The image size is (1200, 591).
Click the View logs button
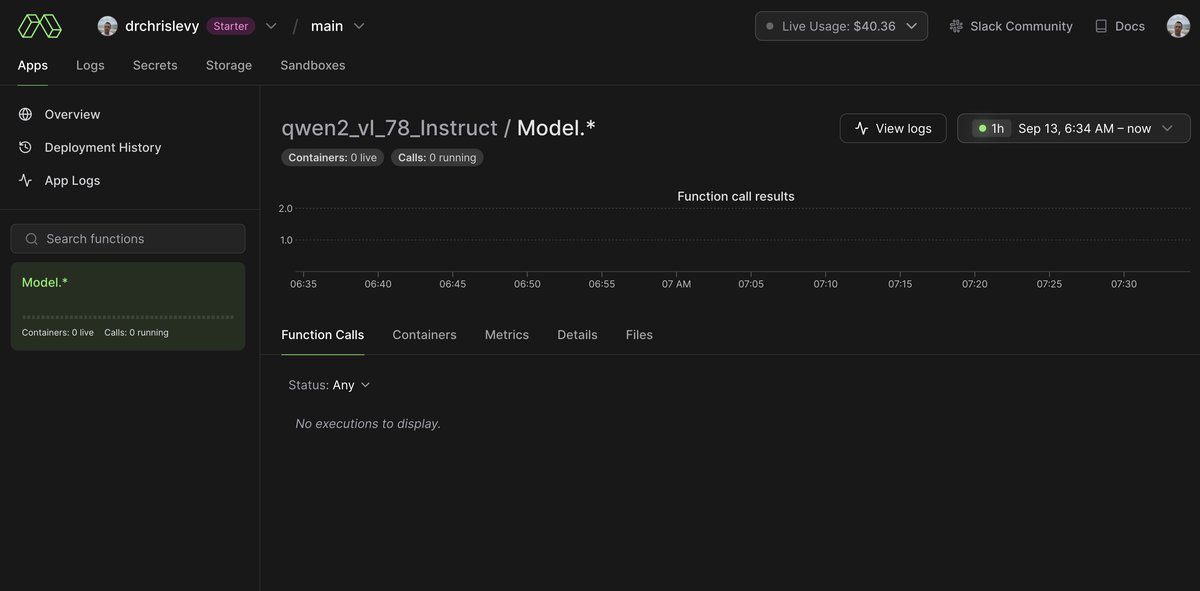893,128
